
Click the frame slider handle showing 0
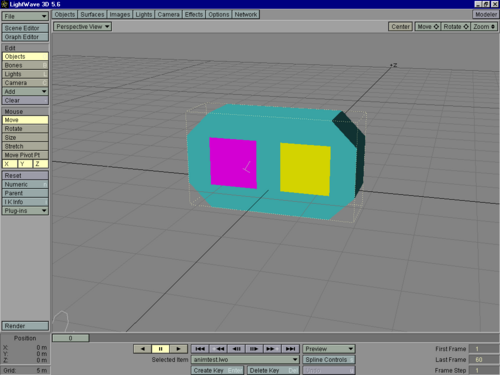click(71, 338)
